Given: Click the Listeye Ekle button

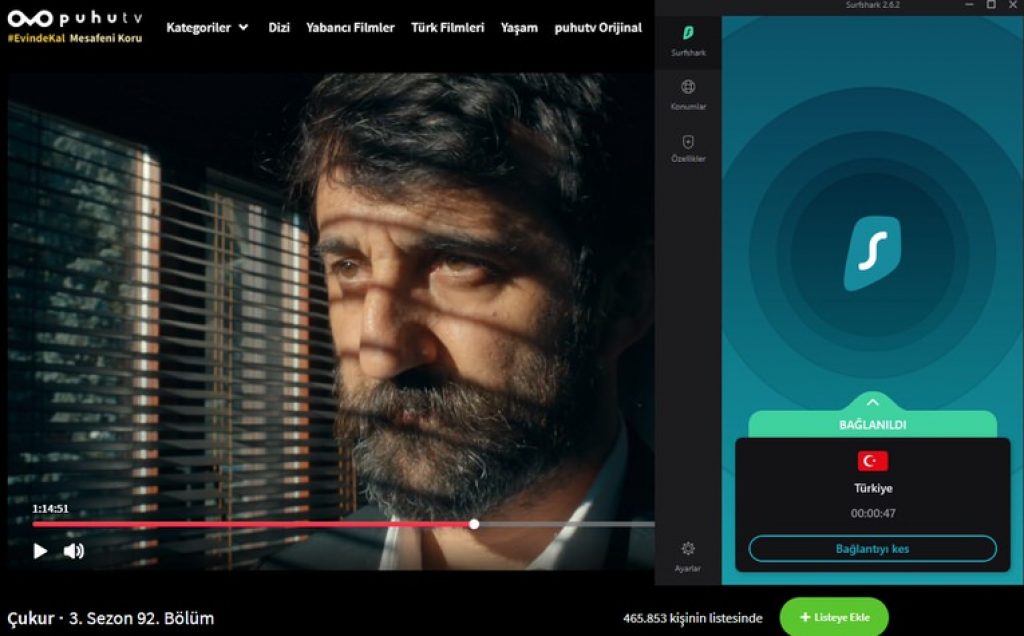Looking at the screenshot, I should [x=834, y=617].
